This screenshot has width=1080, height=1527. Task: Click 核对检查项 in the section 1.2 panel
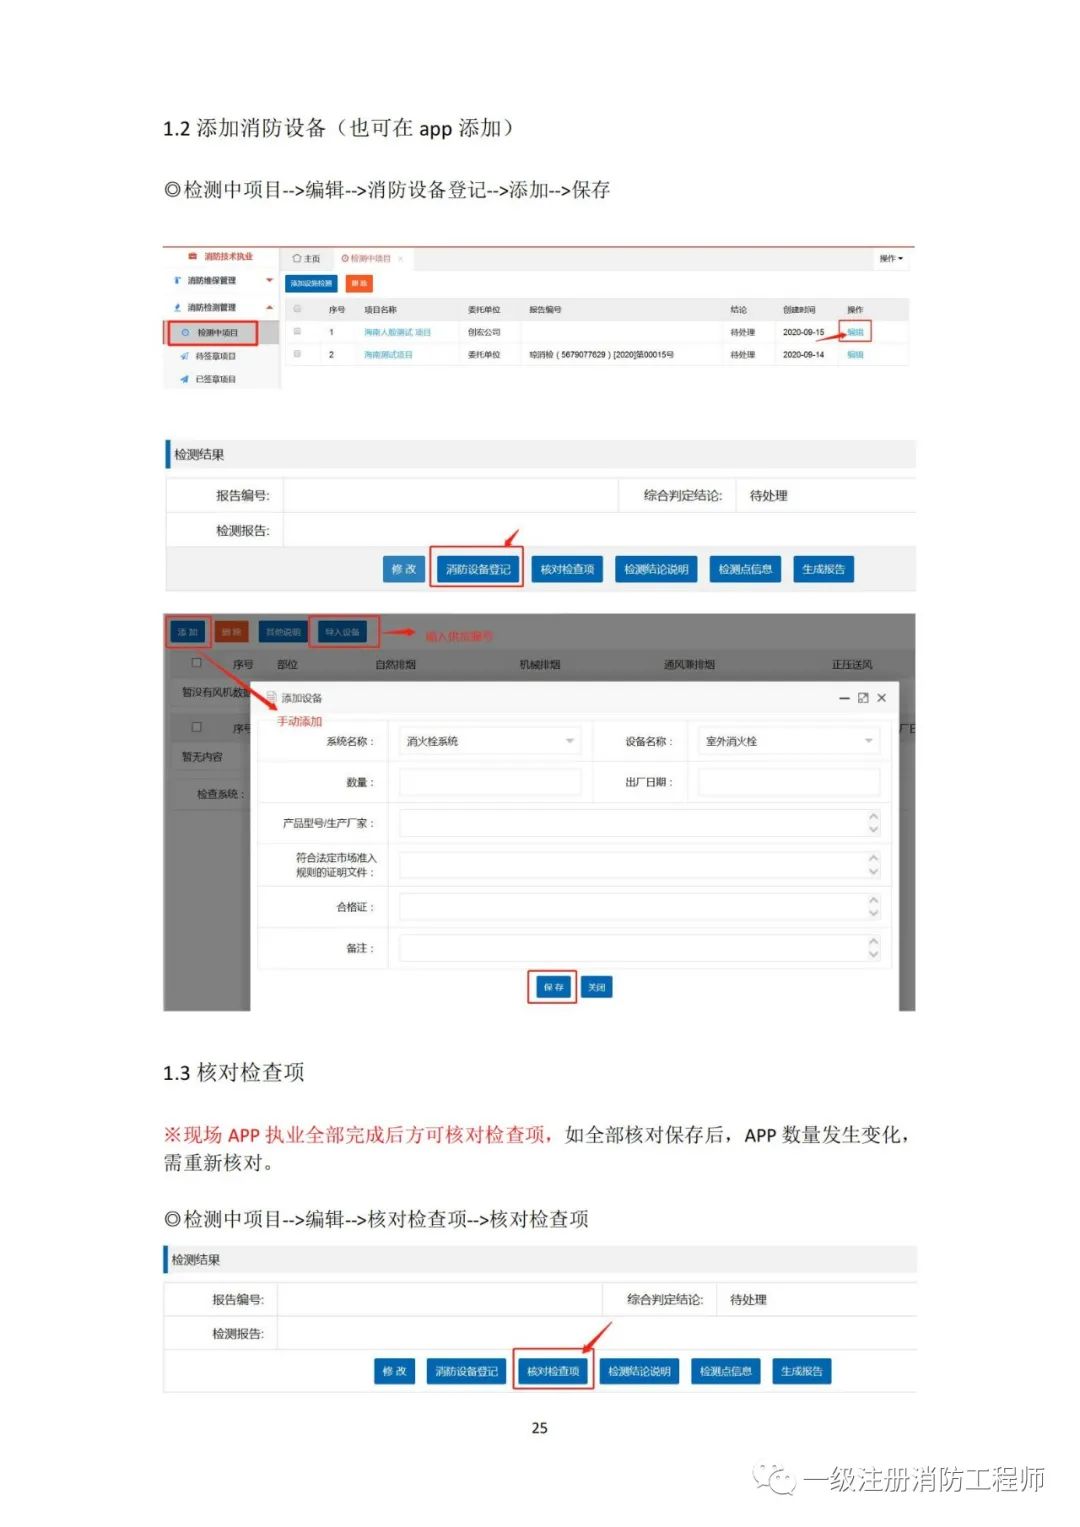[x=567, y=569]
